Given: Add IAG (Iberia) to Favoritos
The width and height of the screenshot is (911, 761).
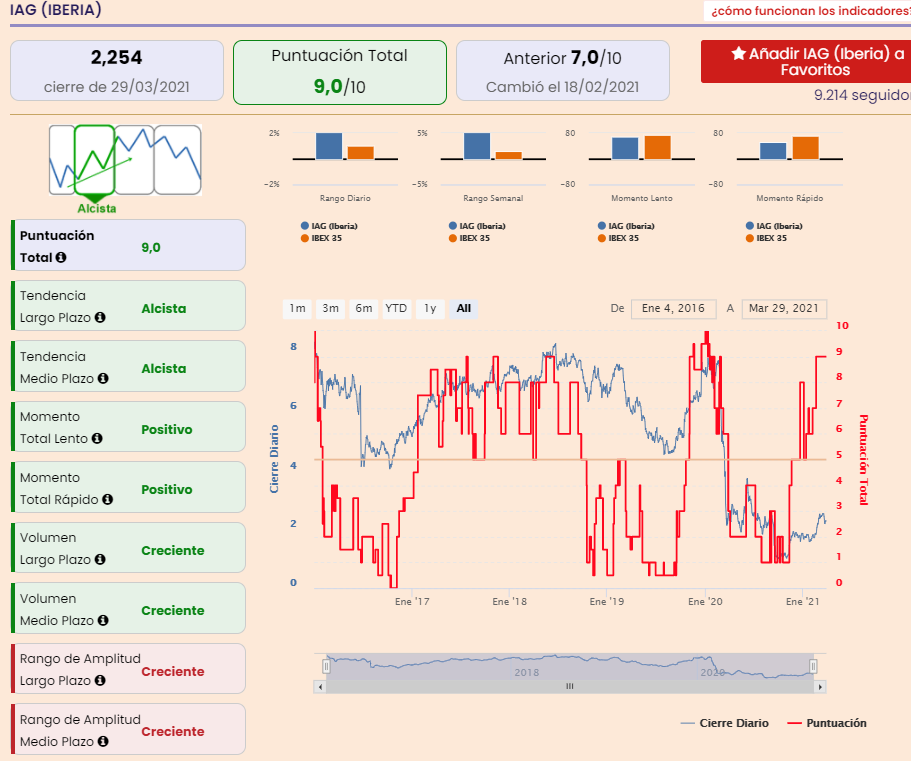Looking at the screenshot, I should 808,62.
